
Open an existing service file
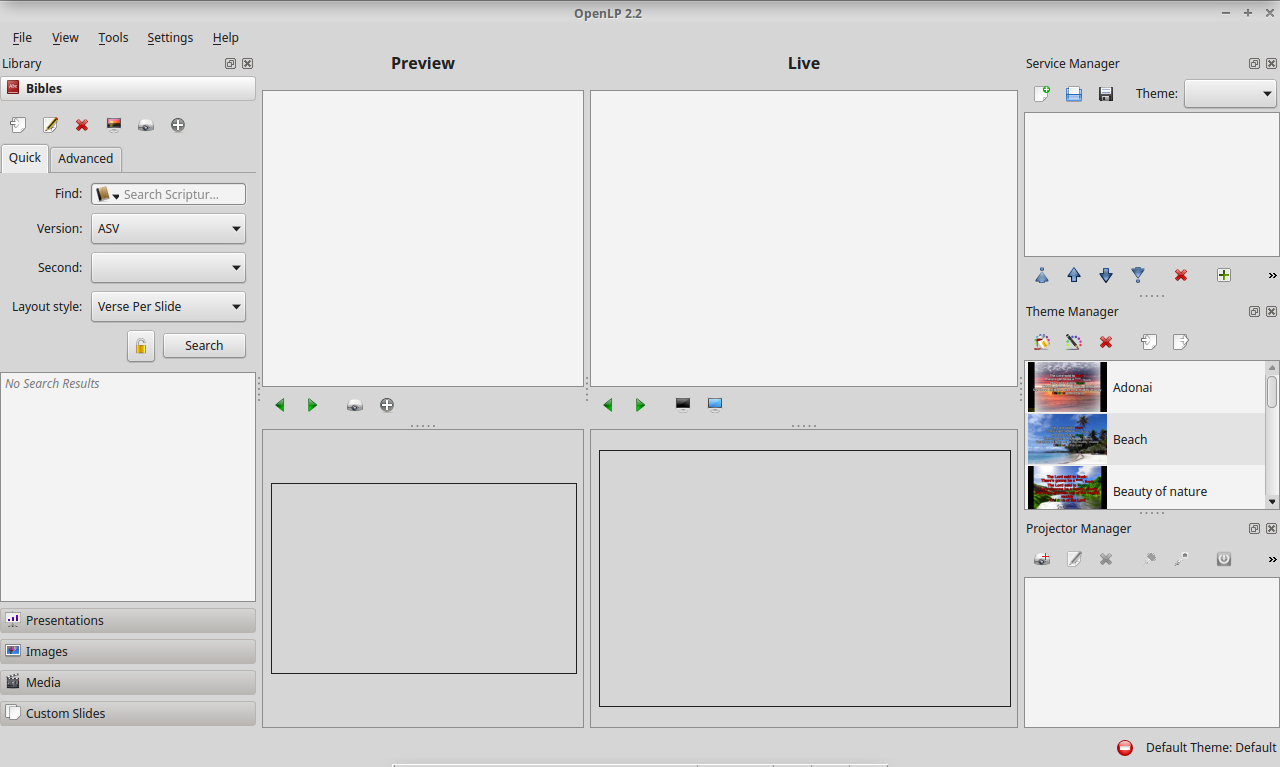1074,94
